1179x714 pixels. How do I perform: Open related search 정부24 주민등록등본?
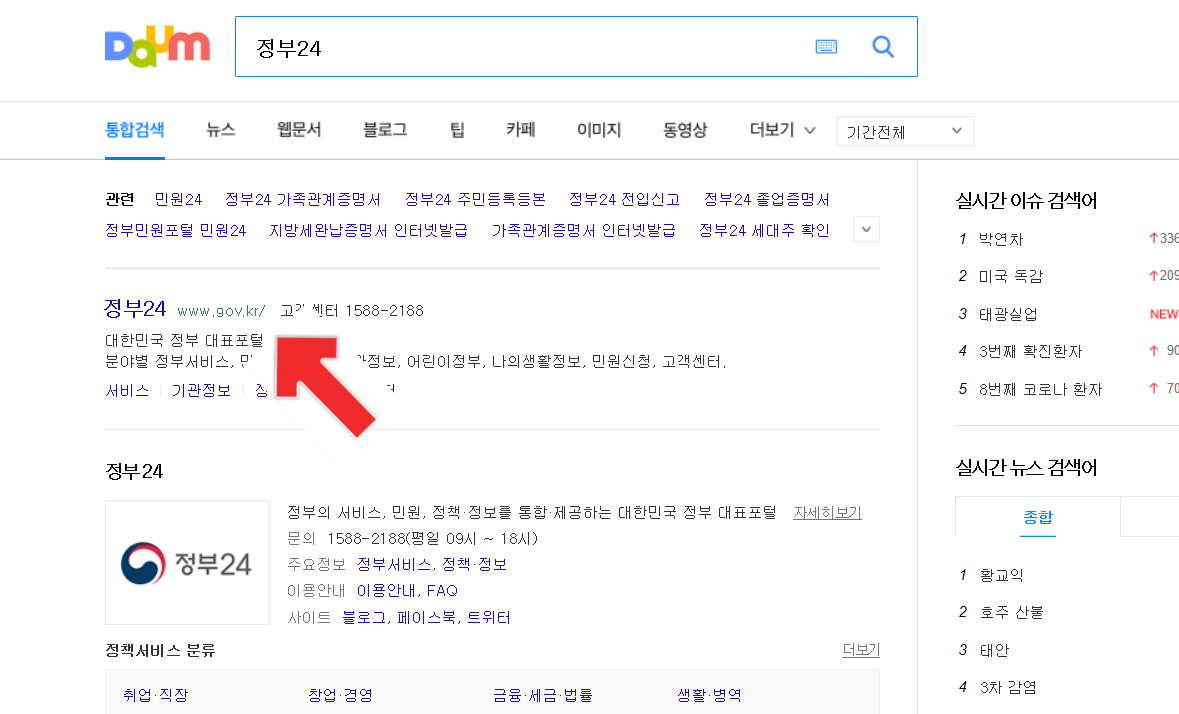point(475,199)
